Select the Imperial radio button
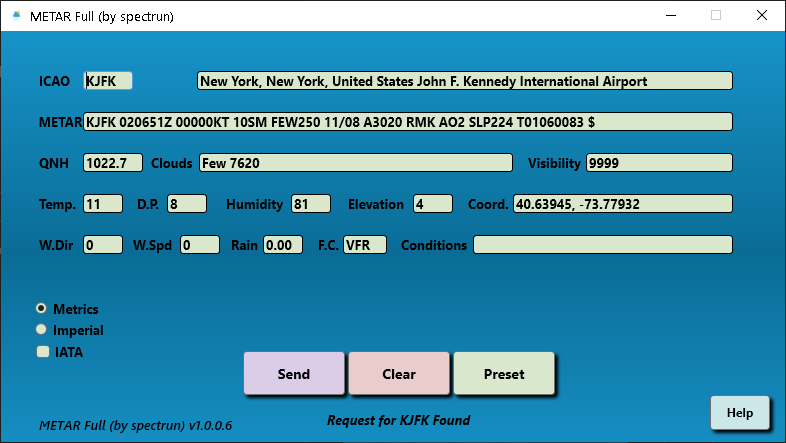 (41, 330)
